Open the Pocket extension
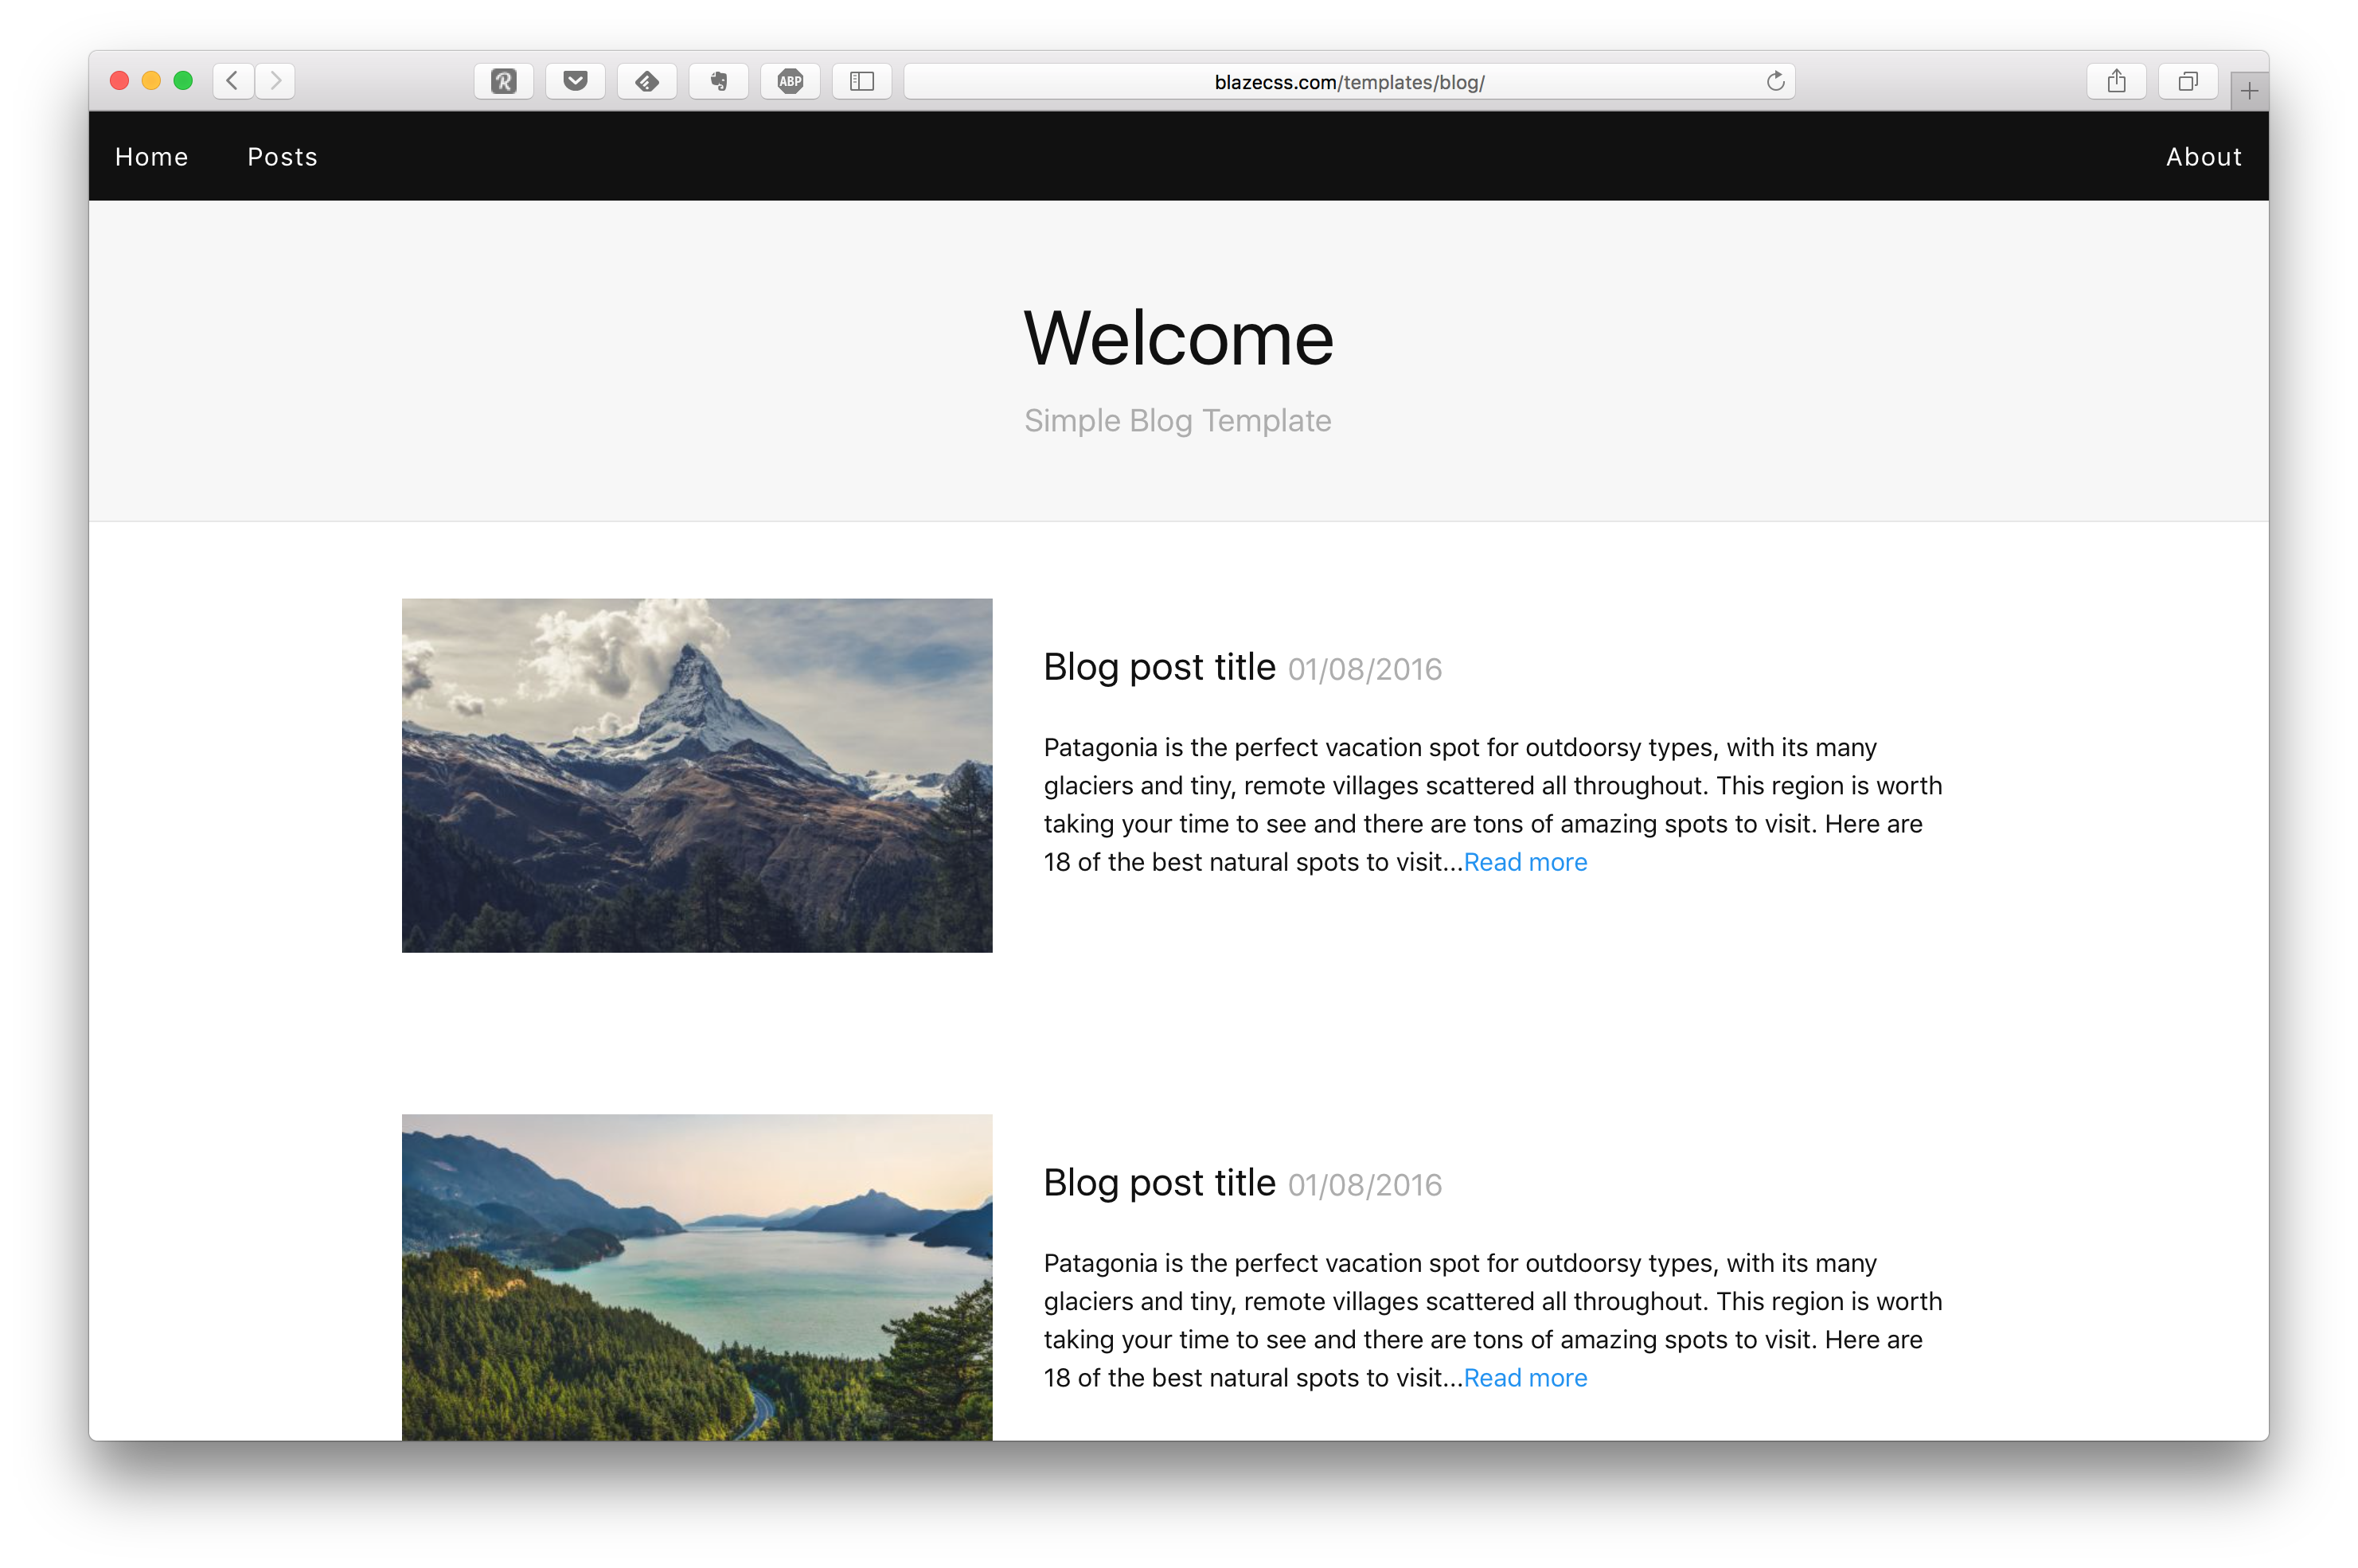The width and height of the screenshot is (2358, 1568). coord(575,81)
